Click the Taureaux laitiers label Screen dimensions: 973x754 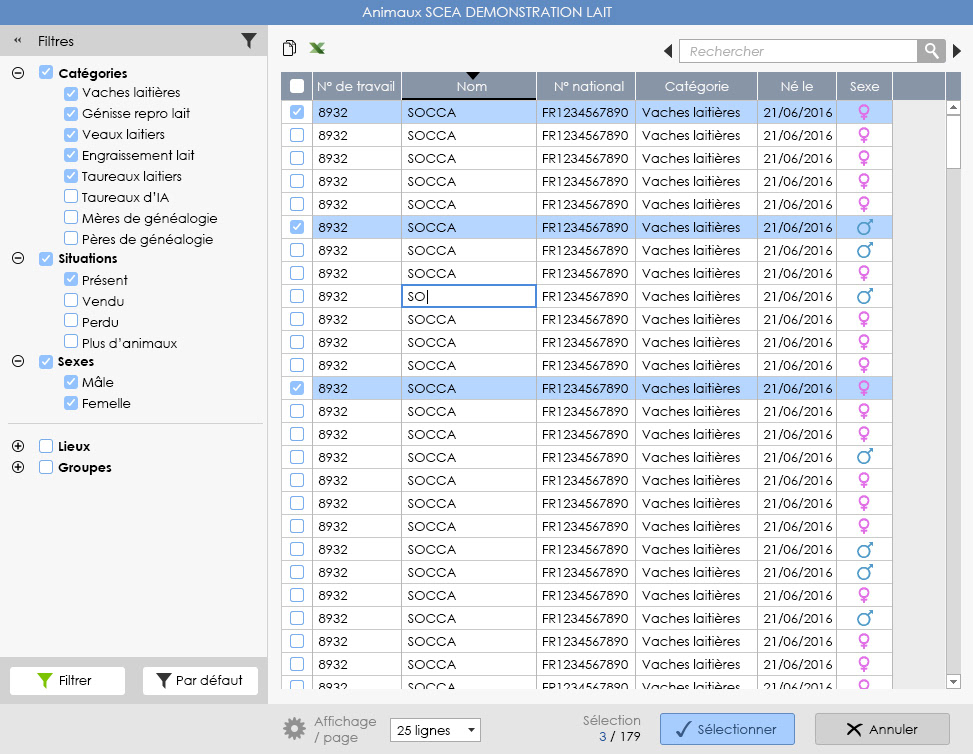132,176
